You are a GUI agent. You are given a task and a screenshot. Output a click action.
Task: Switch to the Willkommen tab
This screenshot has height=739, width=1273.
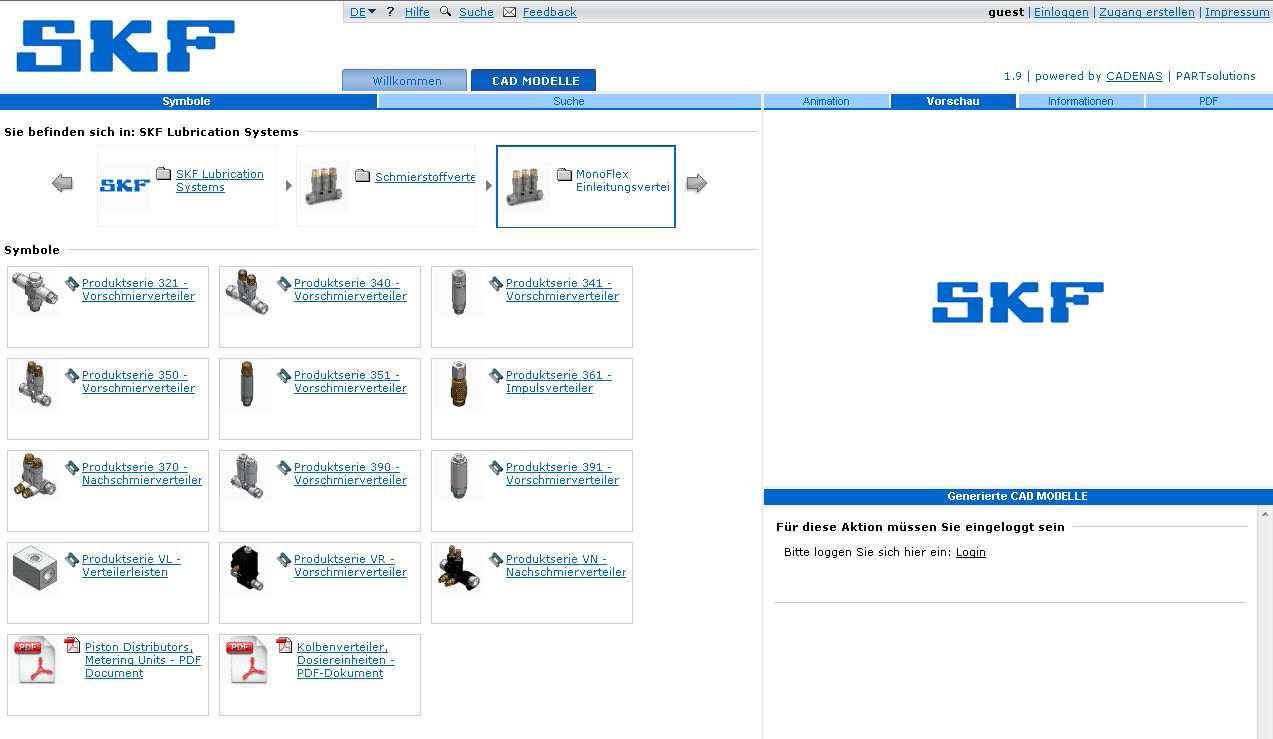pos(405,80)
